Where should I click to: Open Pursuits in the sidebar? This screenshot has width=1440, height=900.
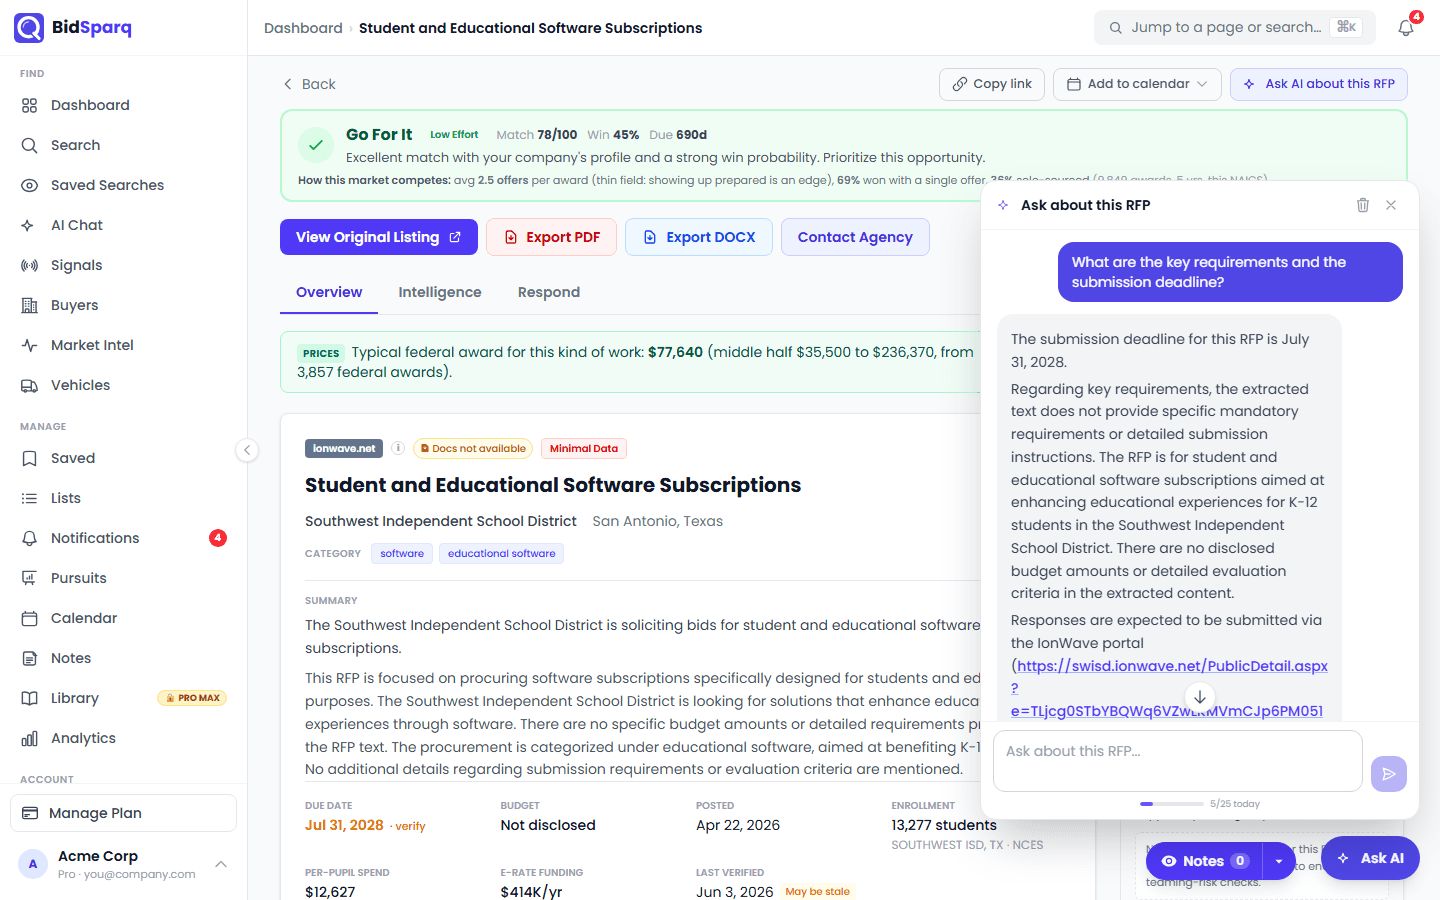click(x=124, y=578)
